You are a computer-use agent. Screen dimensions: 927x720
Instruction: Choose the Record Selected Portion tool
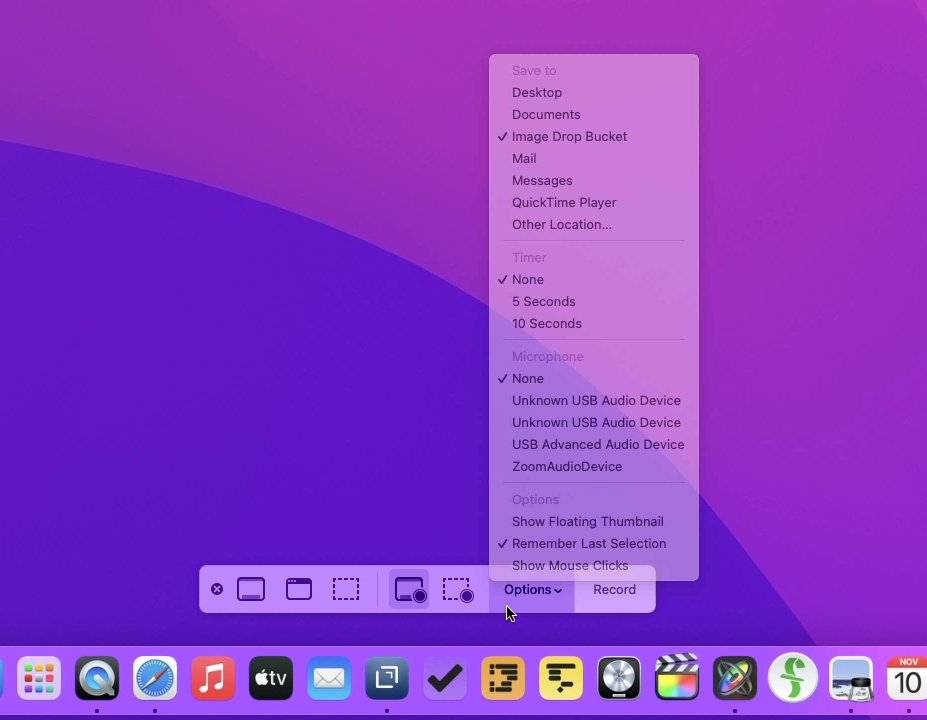coord(457,589)
